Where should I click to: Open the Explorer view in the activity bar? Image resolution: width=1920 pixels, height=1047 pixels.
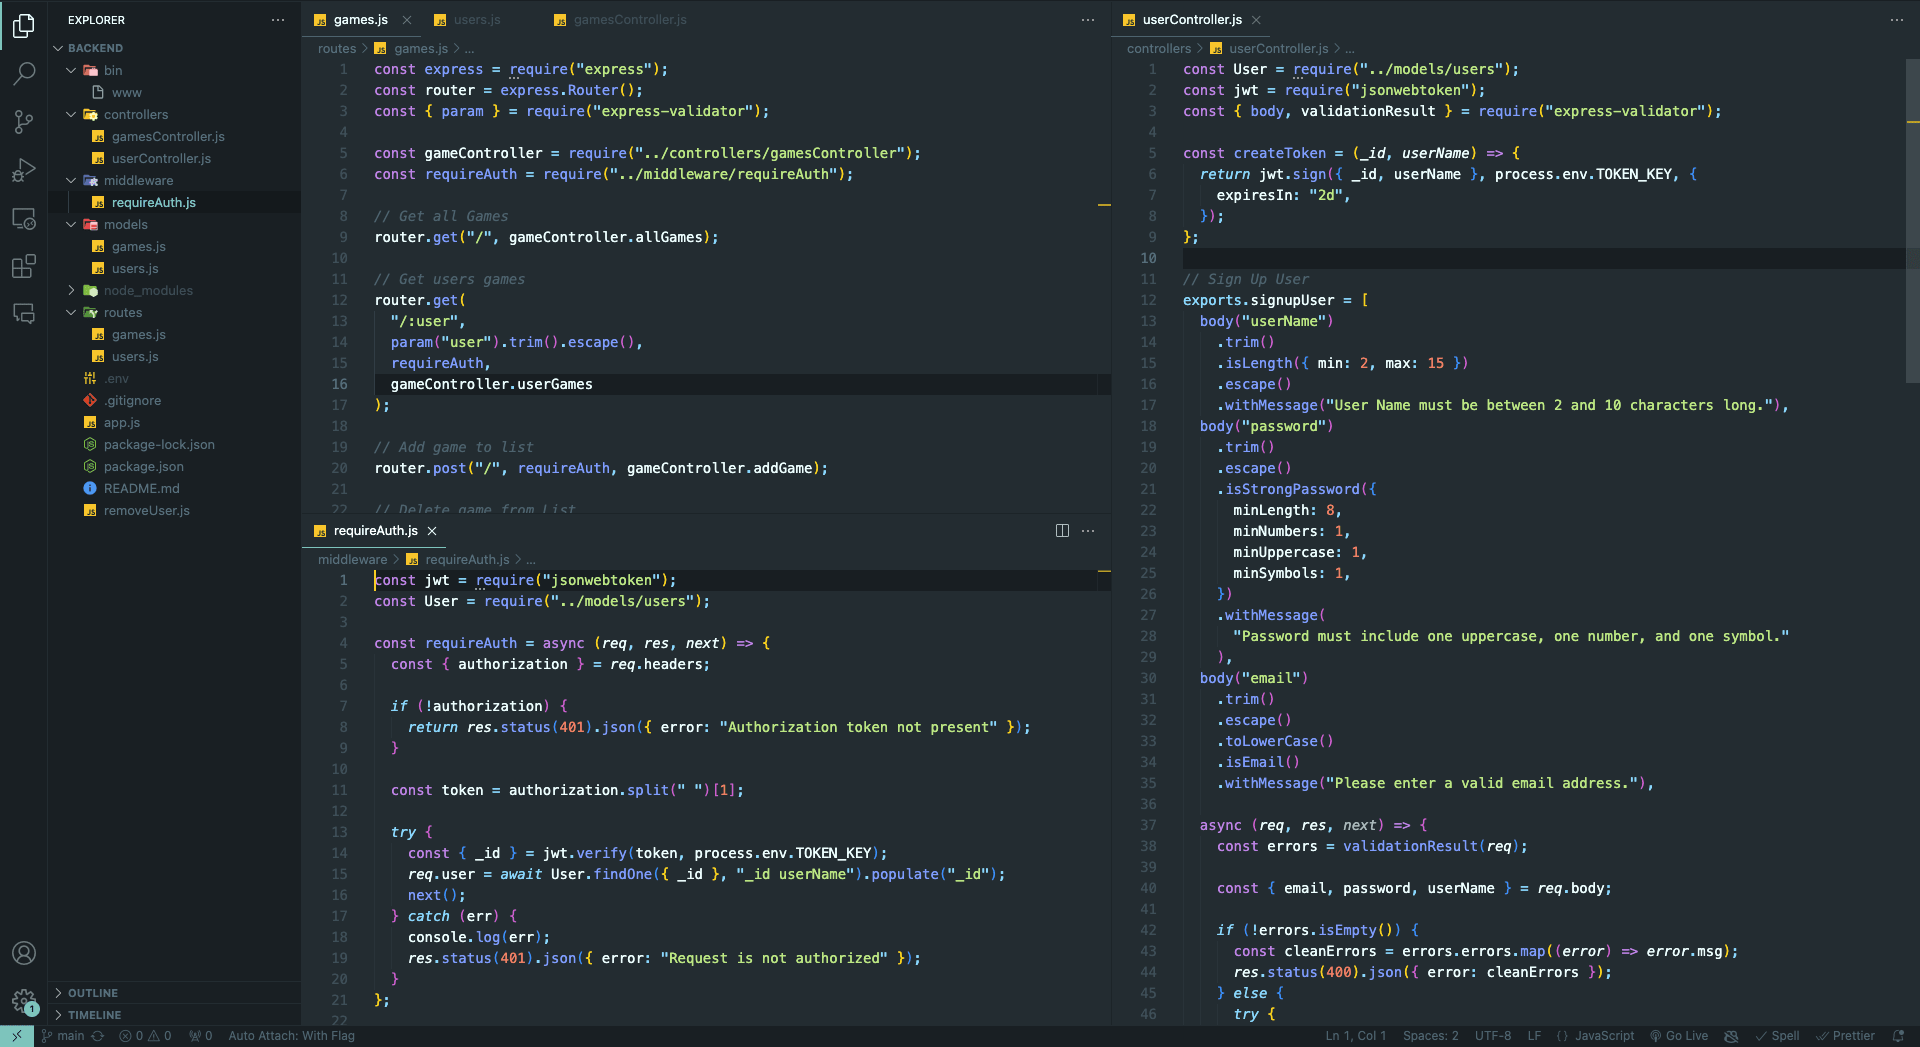(x=24, y=25)
